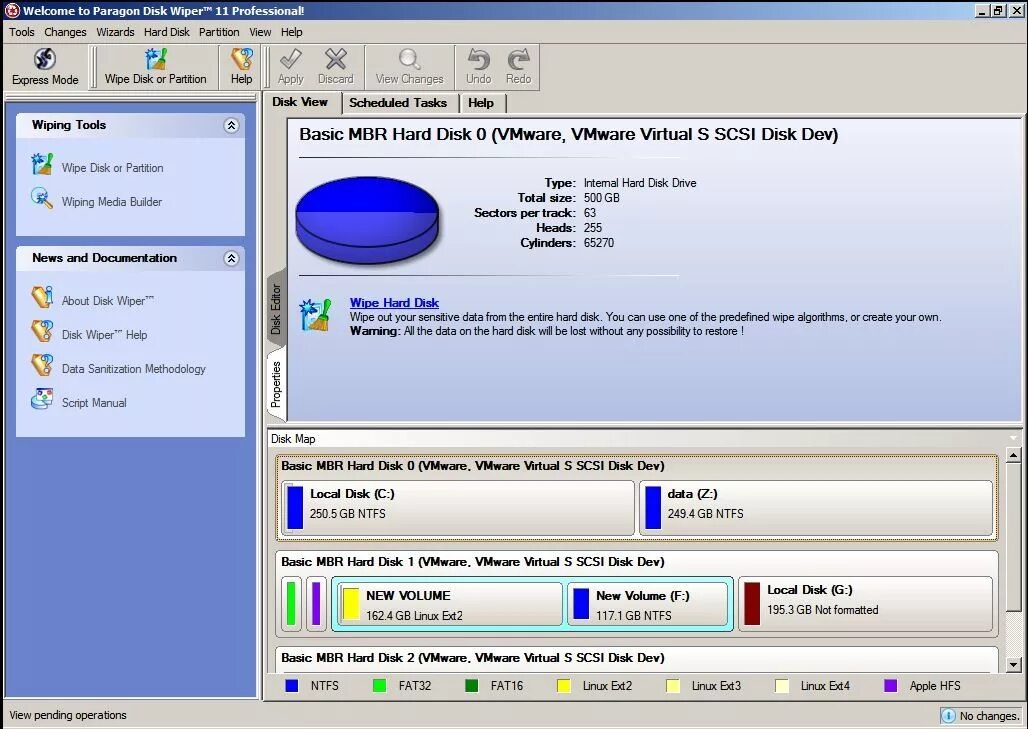This screenshot has width=1028, height=729.
Task: Open Data Sanitization Methodology link
Action: [x=134, y=369]
